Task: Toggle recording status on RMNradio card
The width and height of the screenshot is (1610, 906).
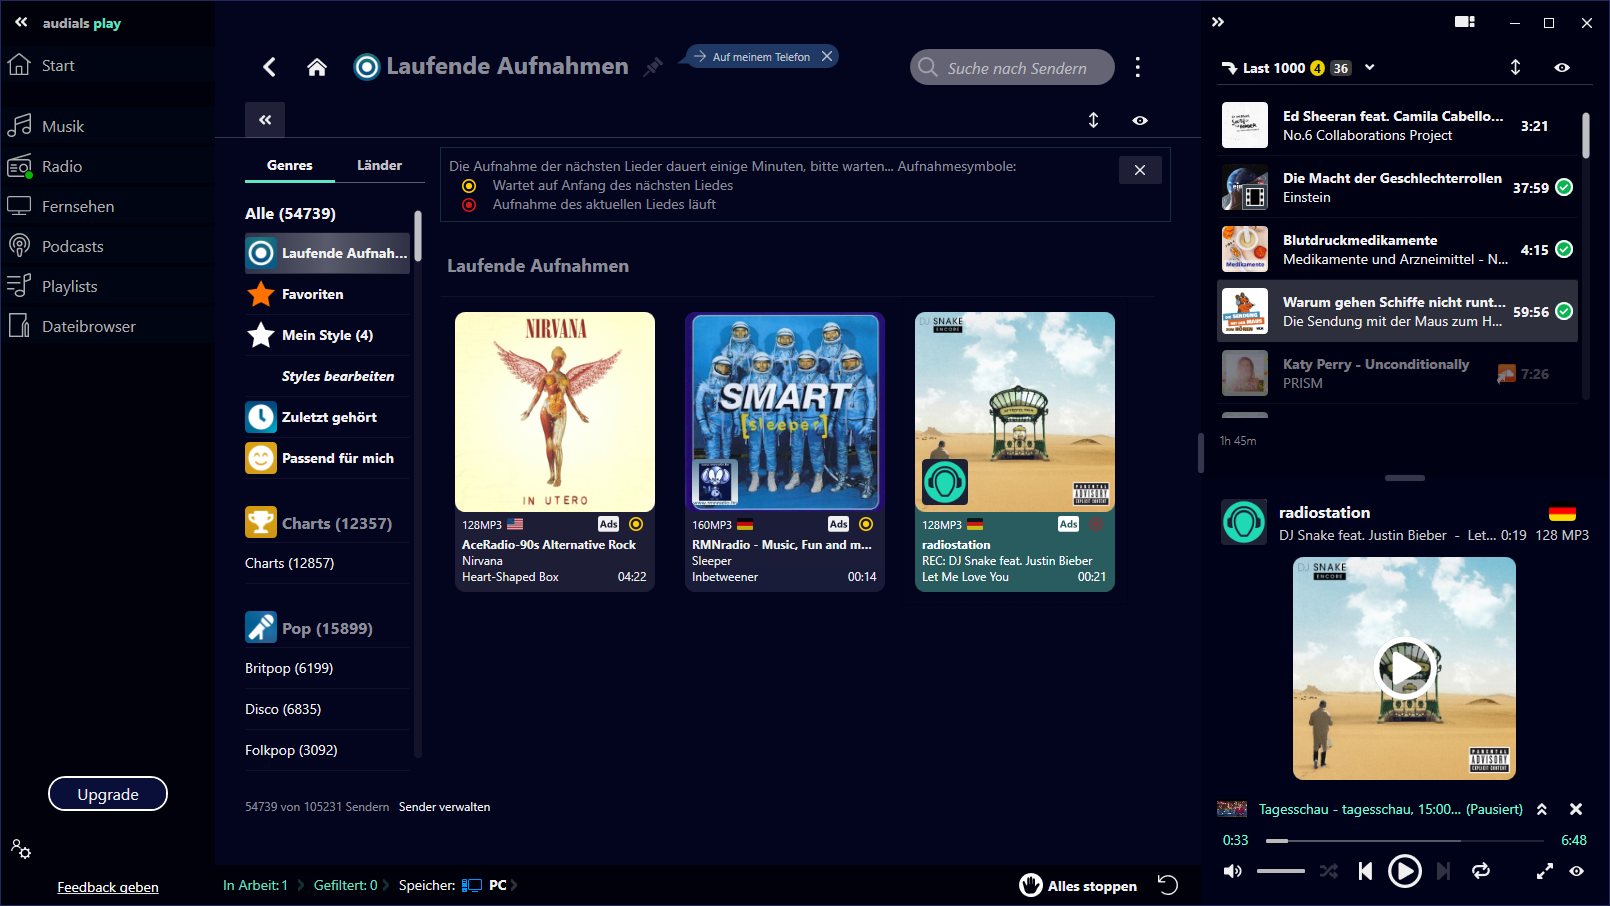Action: pos(866,524)
